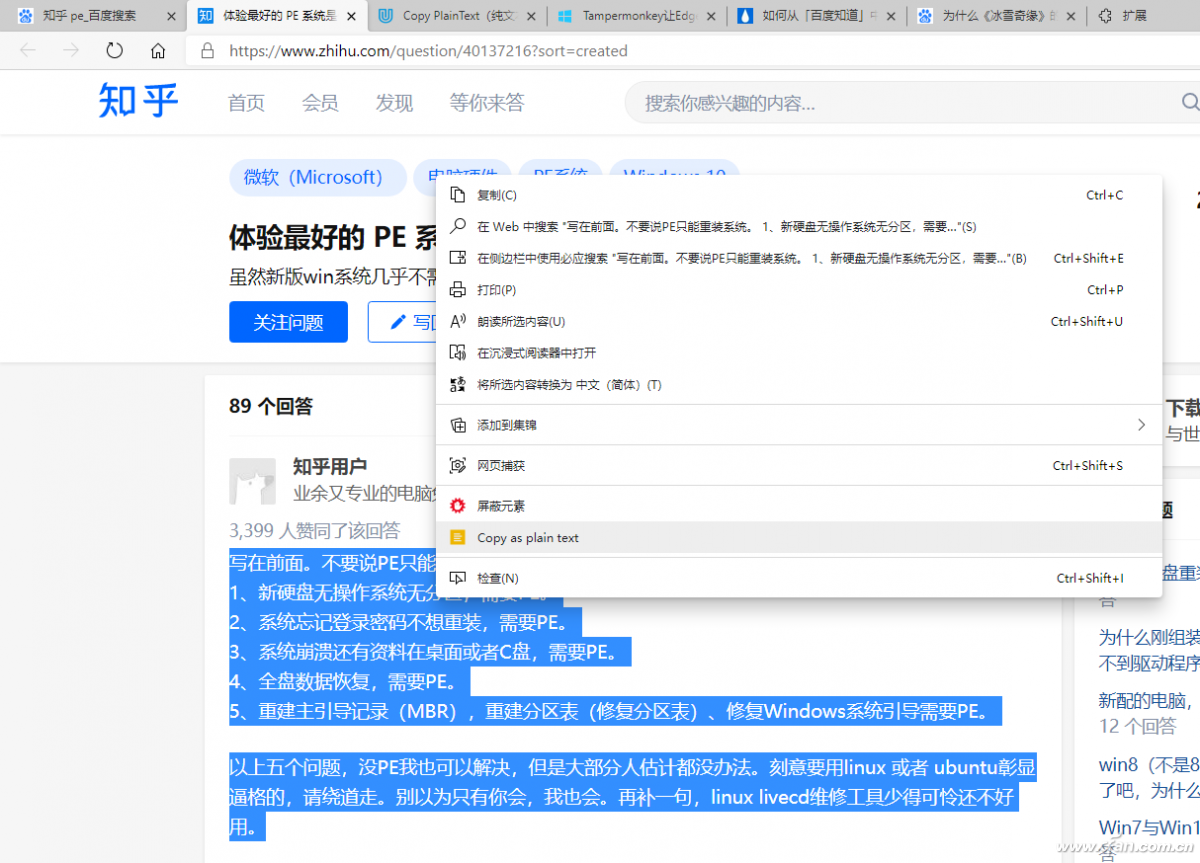Click the search icon beside 在 Web 中搜索
This screenshot has height=863, width=1200.
tap(458, 227)
